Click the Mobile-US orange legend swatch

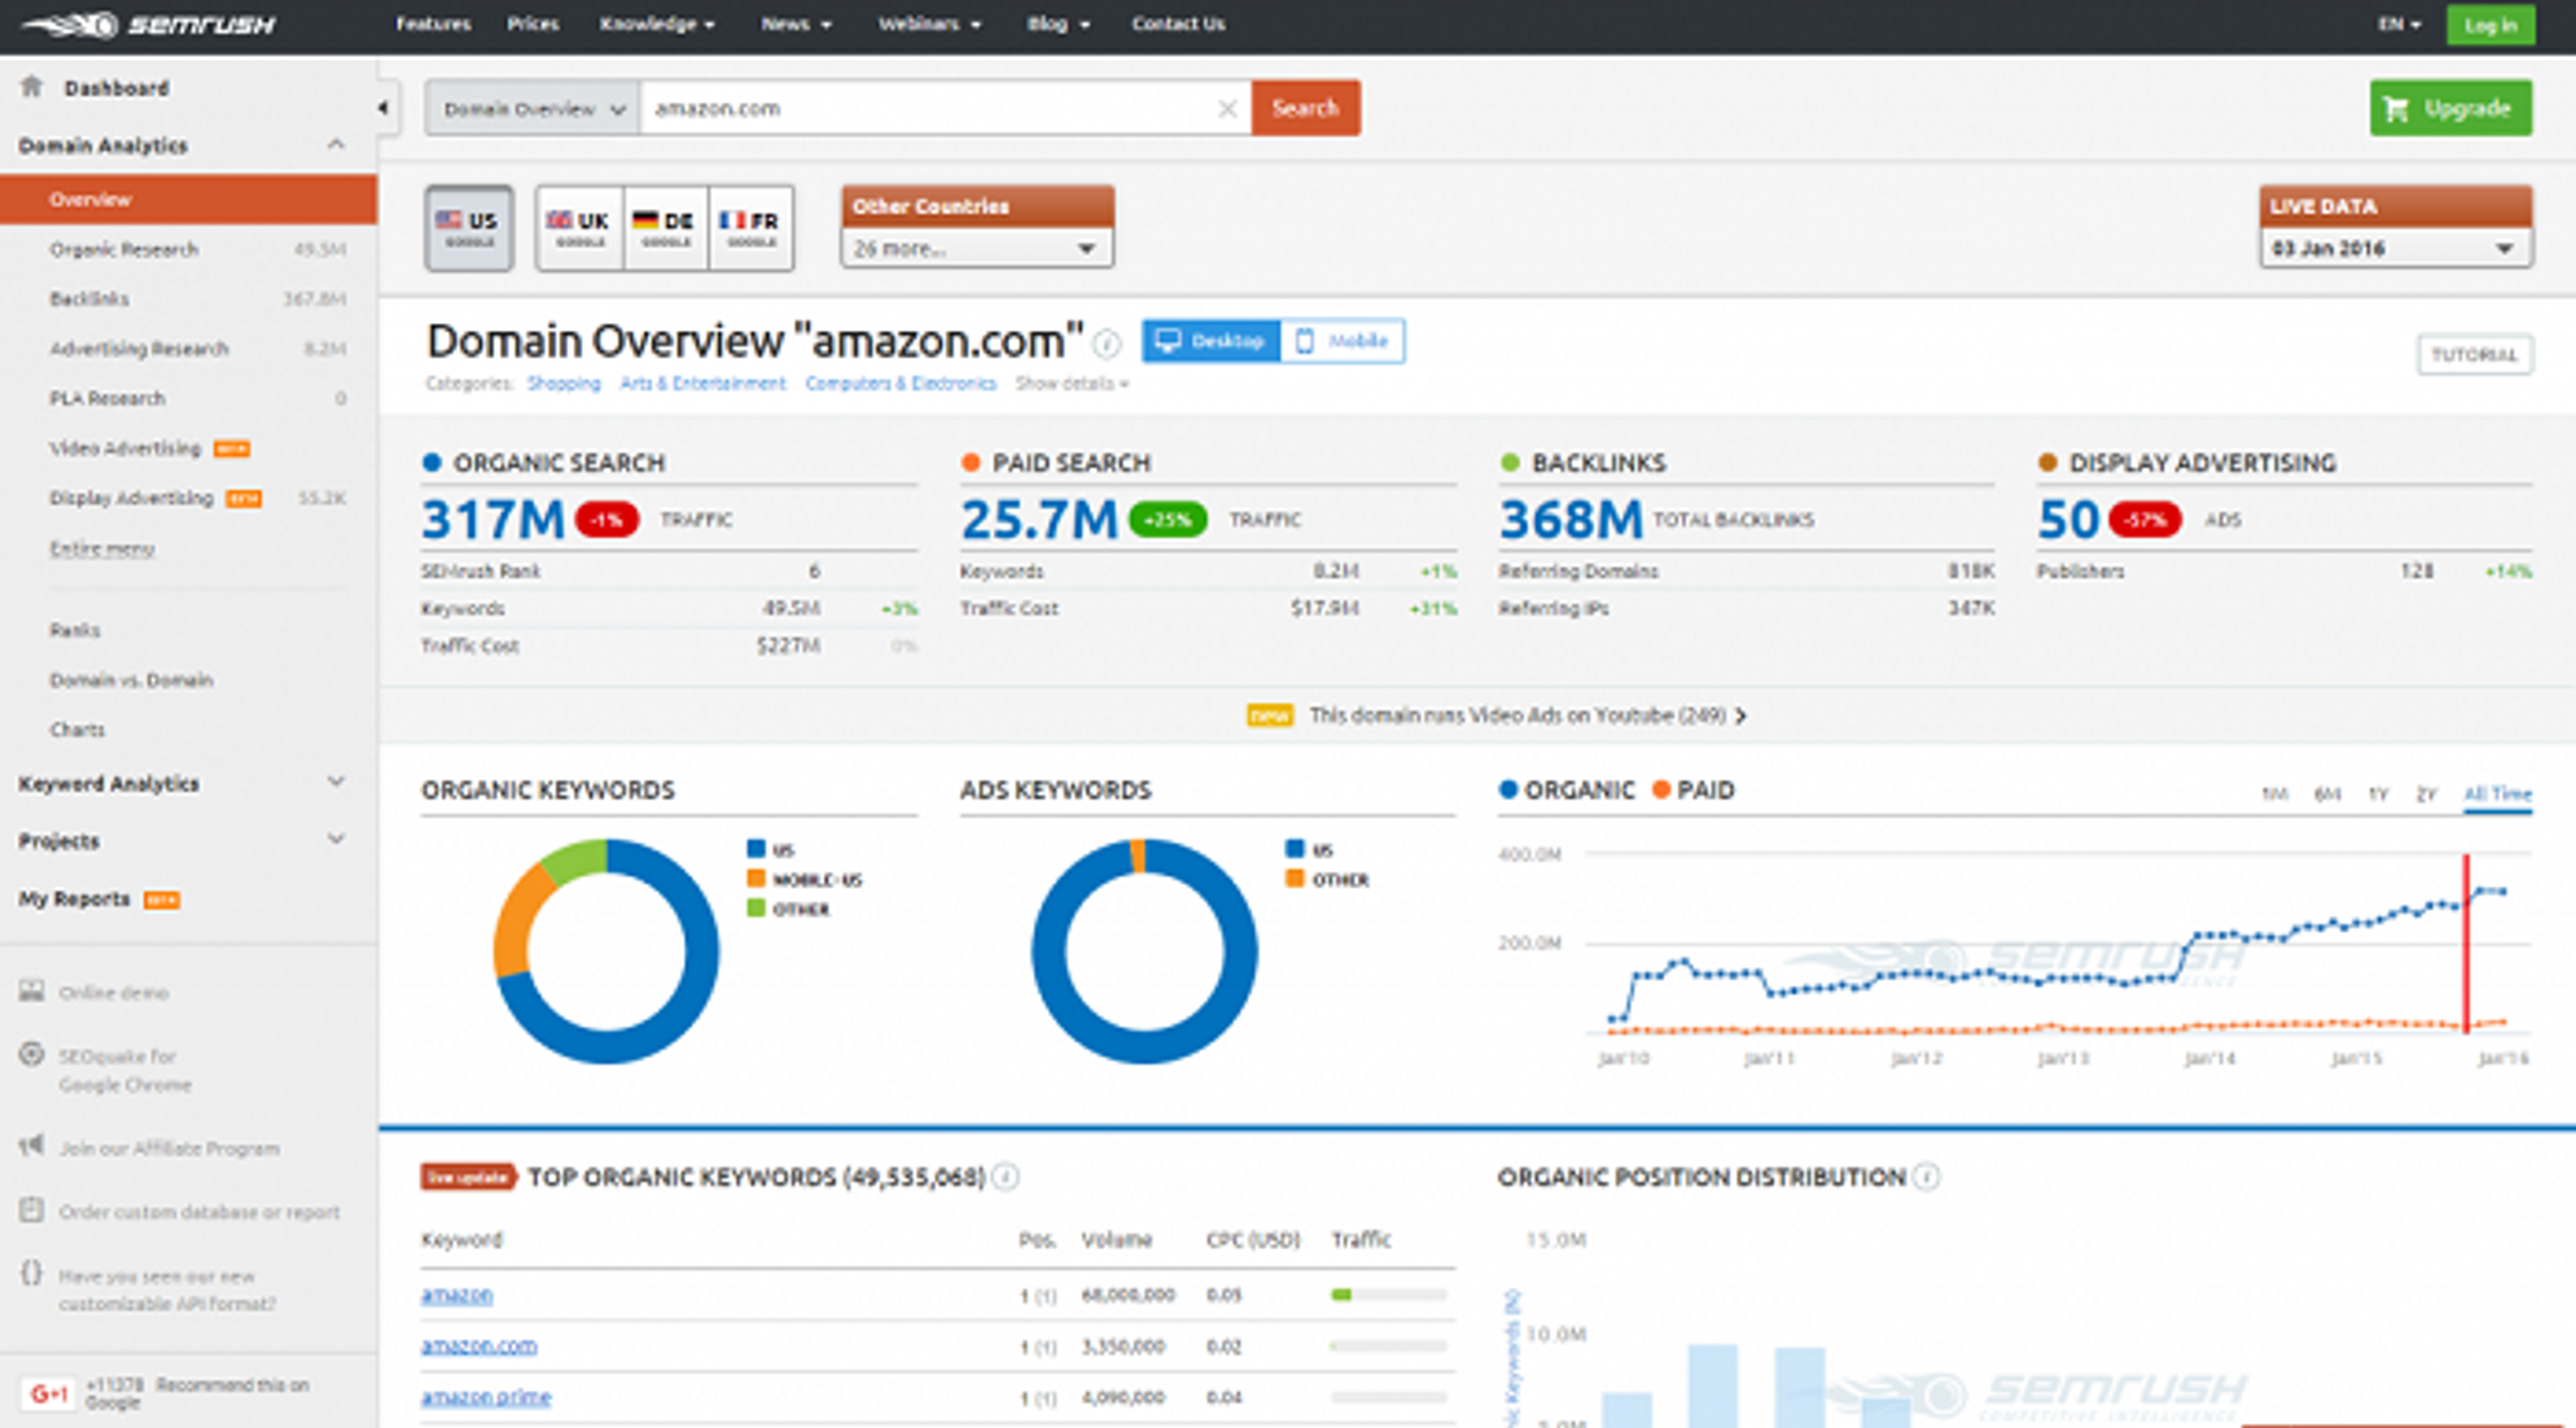(x=756, y=878)
